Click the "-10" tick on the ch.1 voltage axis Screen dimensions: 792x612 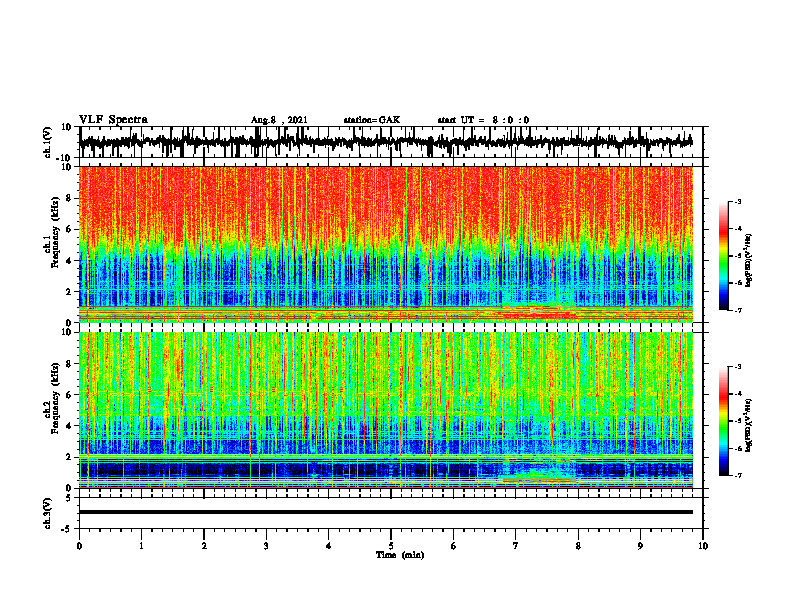point(65,158)
